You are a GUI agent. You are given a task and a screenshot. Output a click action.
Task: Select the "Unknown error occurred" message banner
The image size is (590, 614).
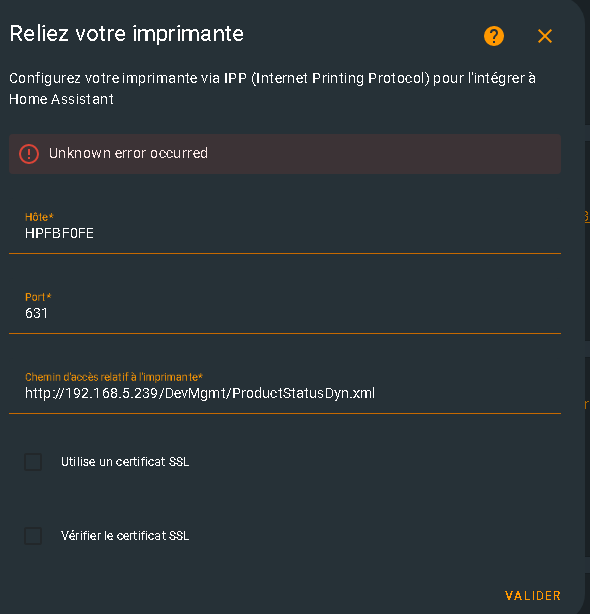[285, 154]
